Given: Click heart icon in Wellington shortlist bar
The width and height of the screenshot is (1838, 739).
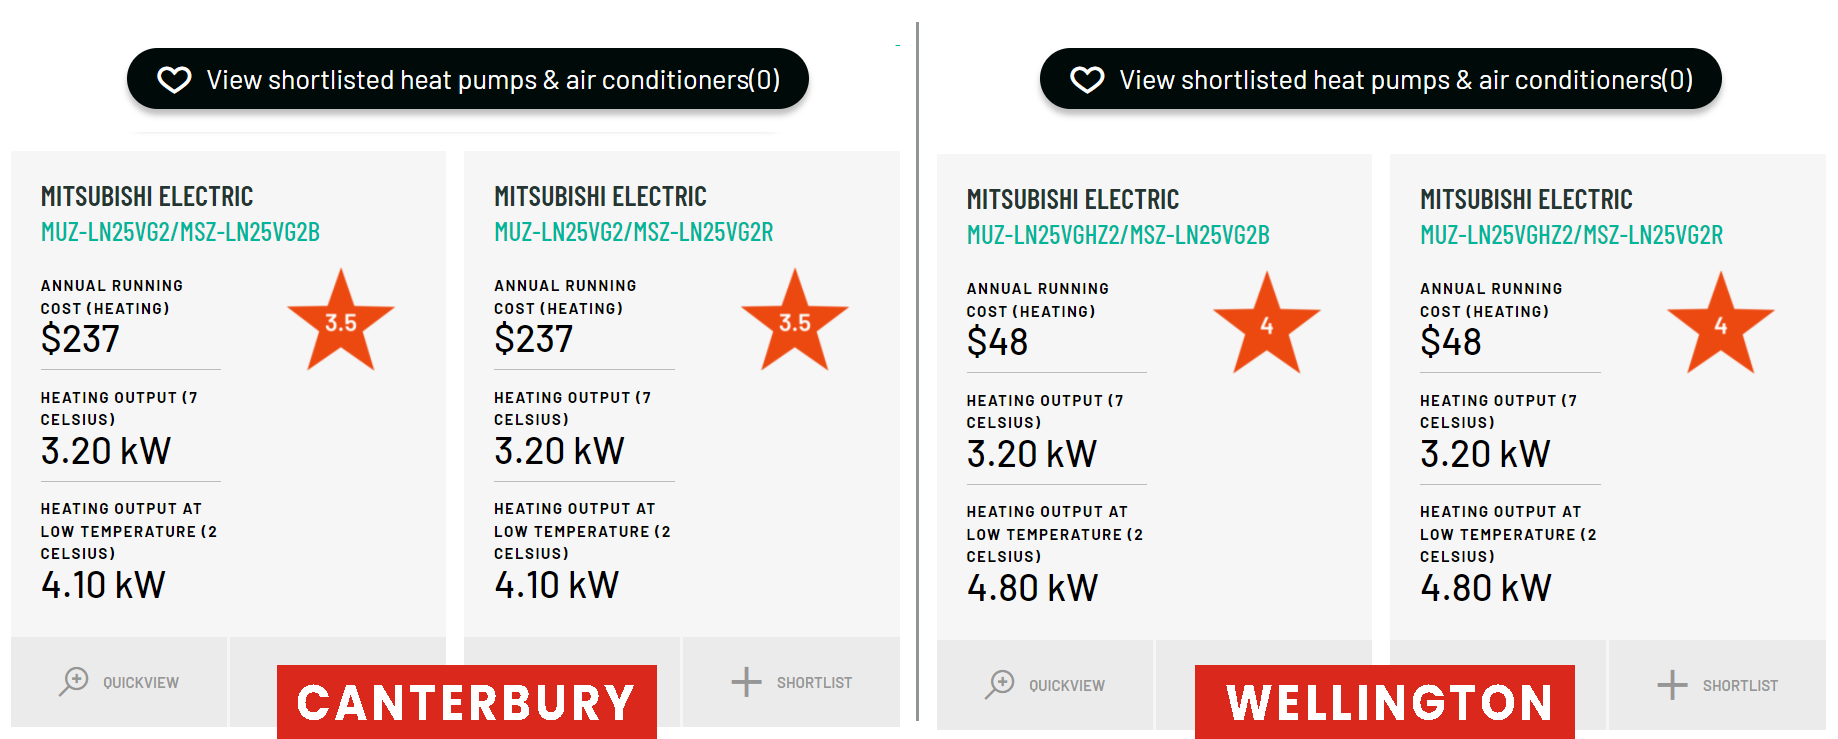Looking at the screenshot, I should pos(1087,80).
